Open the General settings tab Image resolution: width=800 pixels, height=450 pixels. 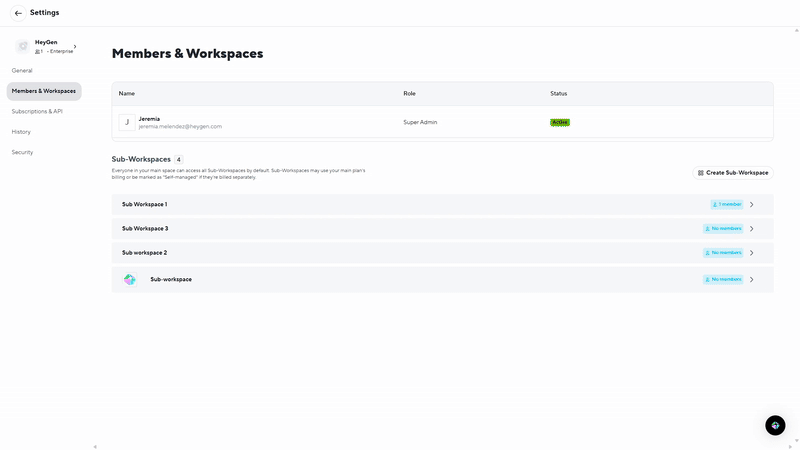click(22, 71)
